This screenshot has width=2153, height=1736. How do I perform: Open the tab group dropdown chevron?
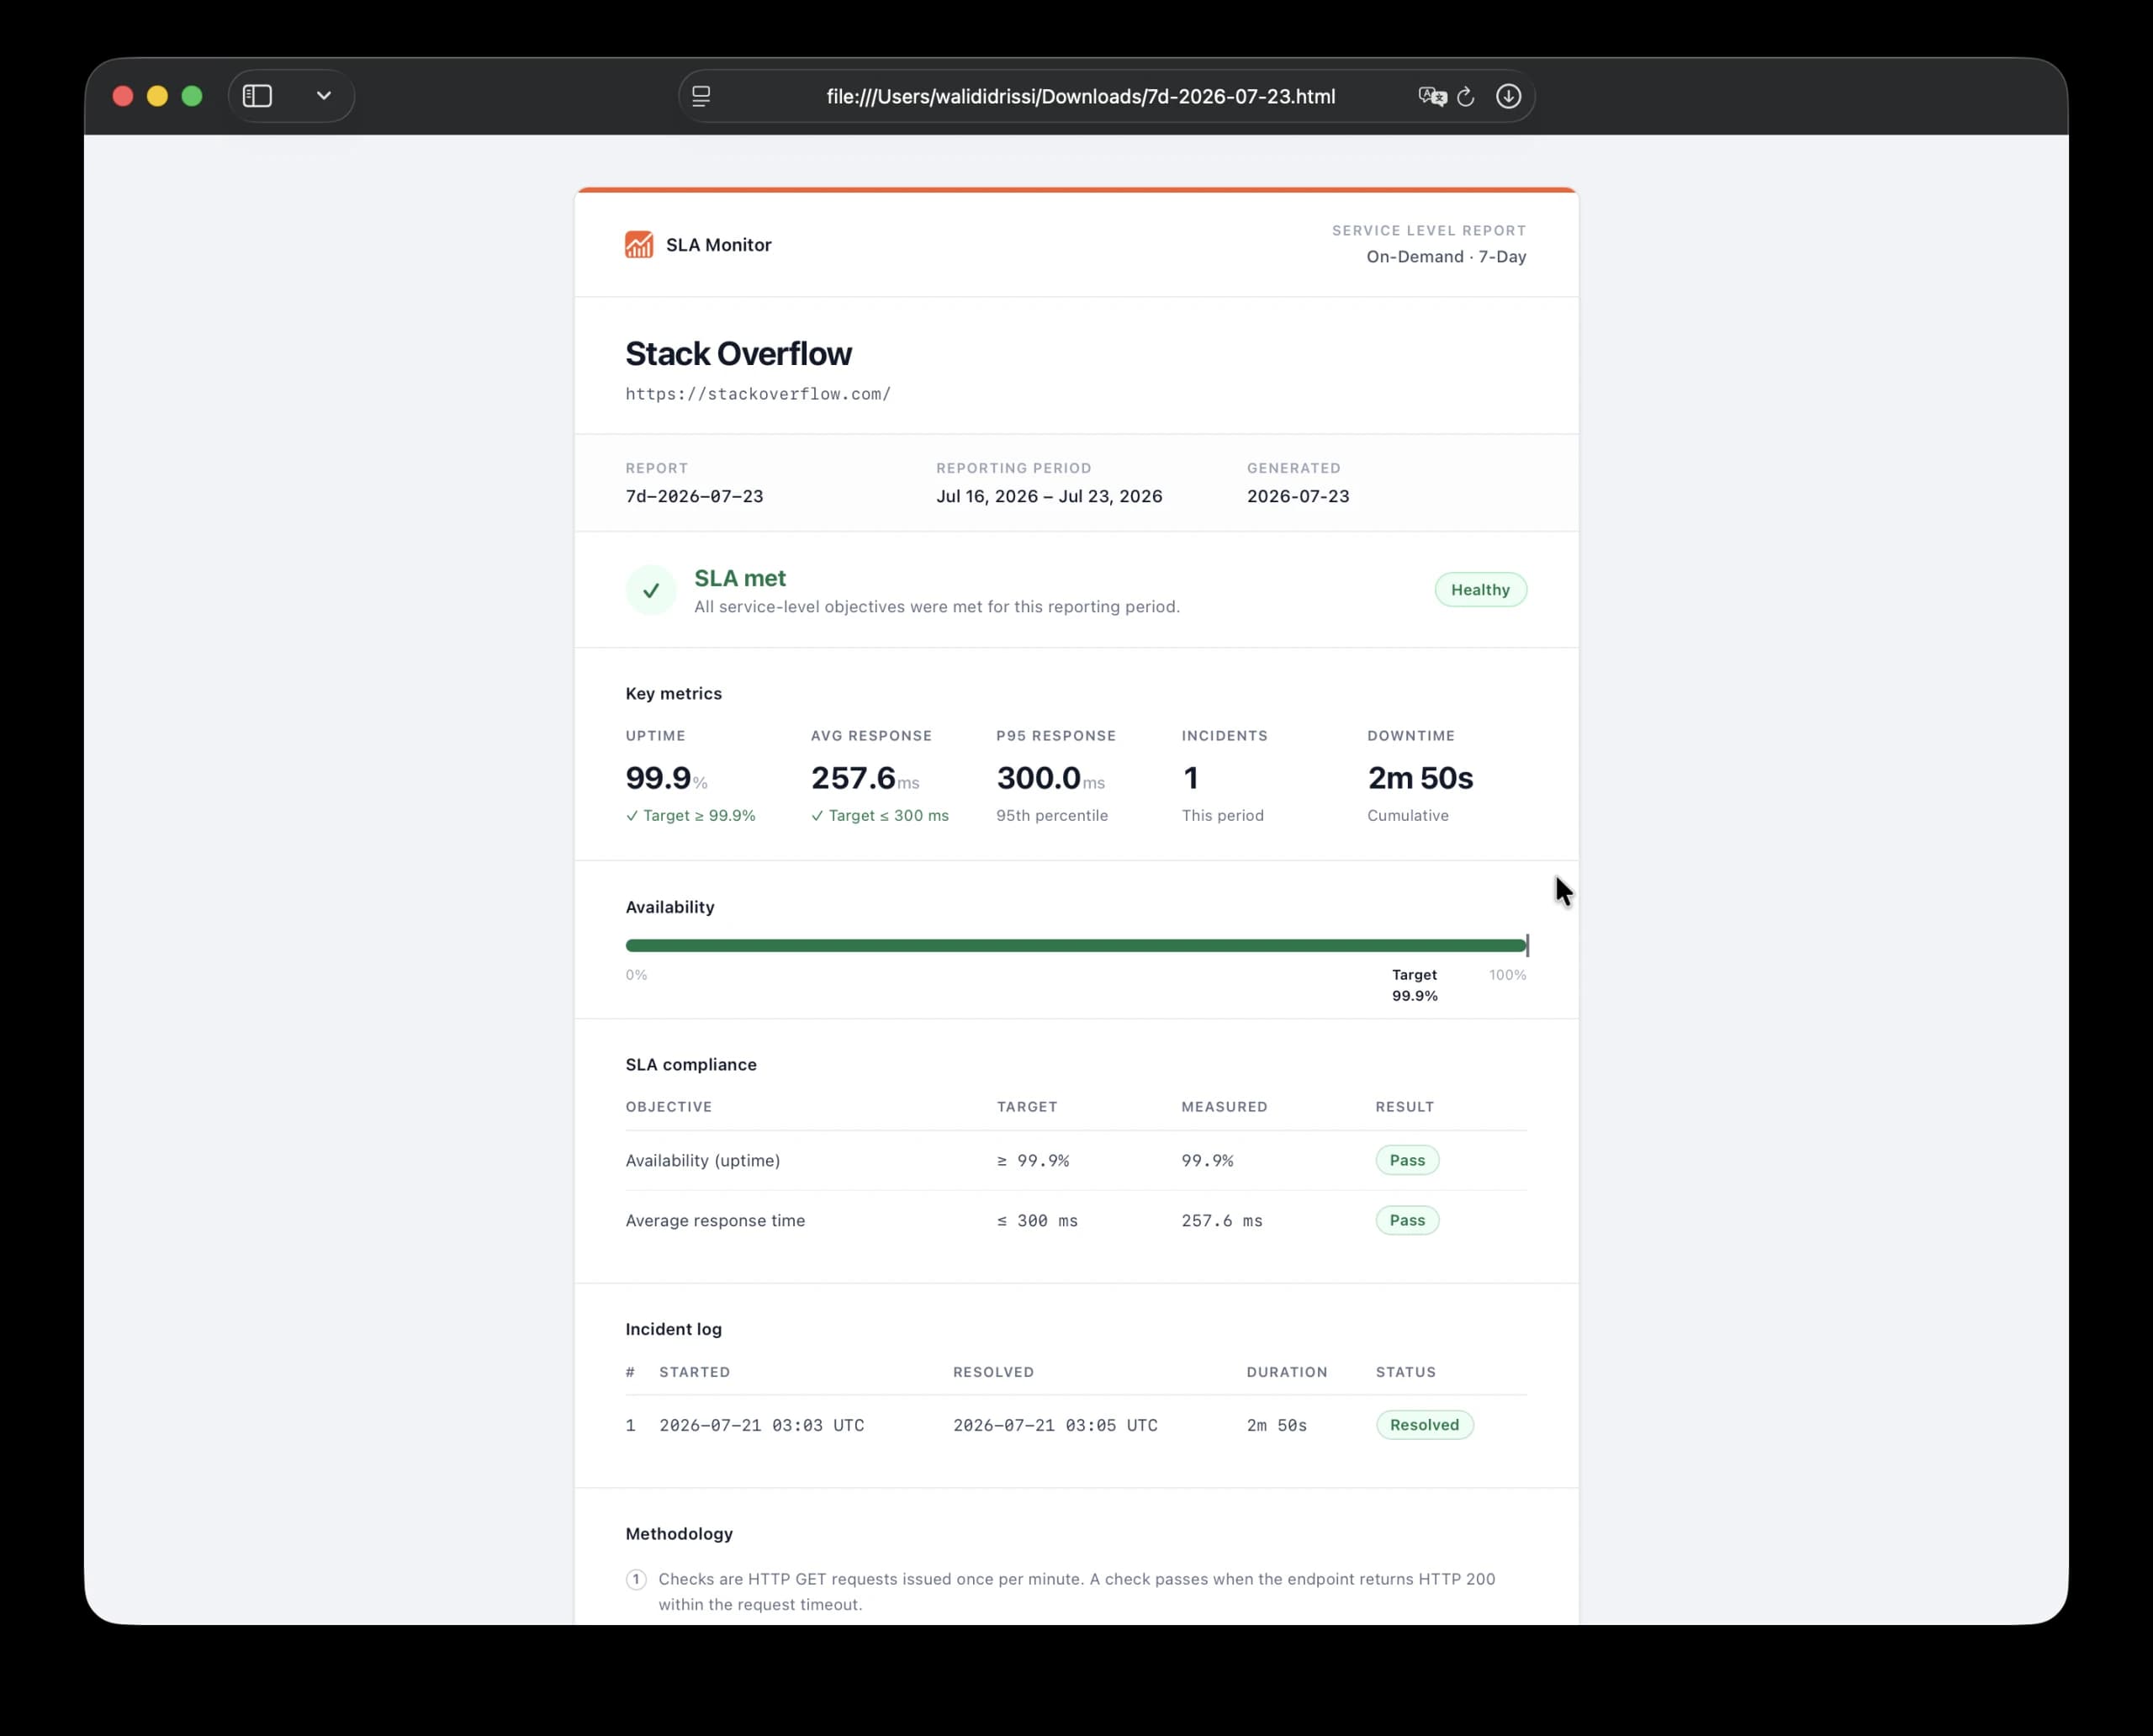pyautogui.click(x=323, y=96)
